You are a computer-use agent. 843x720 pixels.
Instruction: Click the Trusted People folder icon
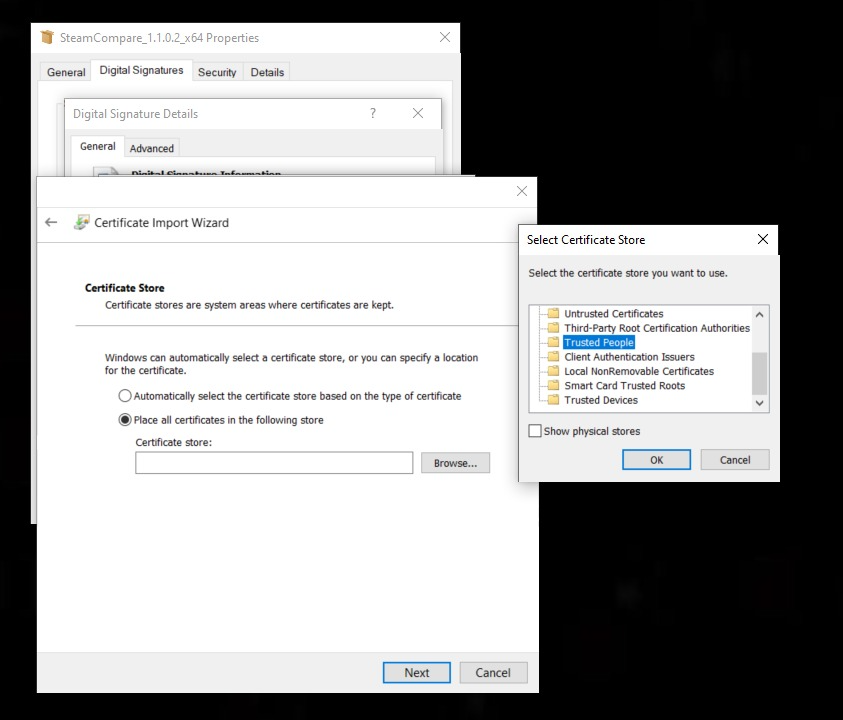(x=553, y=342)
